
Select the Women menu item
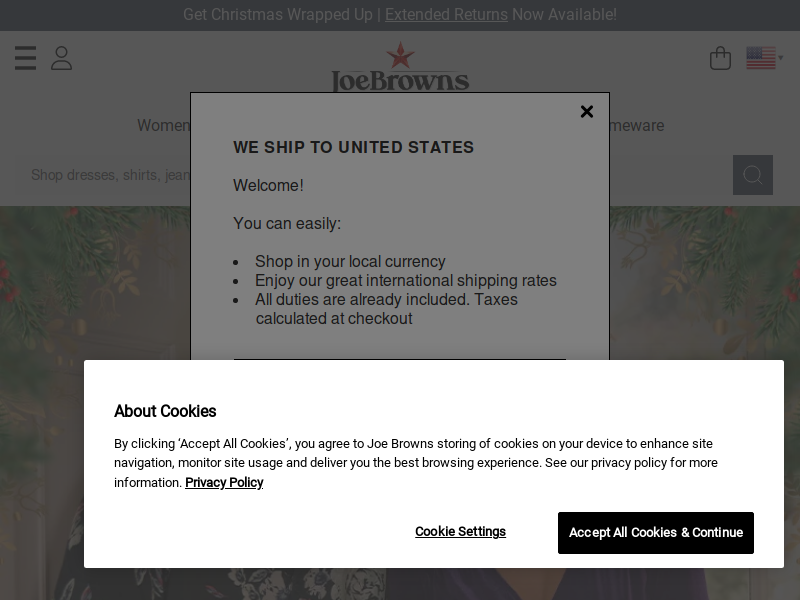163,126
